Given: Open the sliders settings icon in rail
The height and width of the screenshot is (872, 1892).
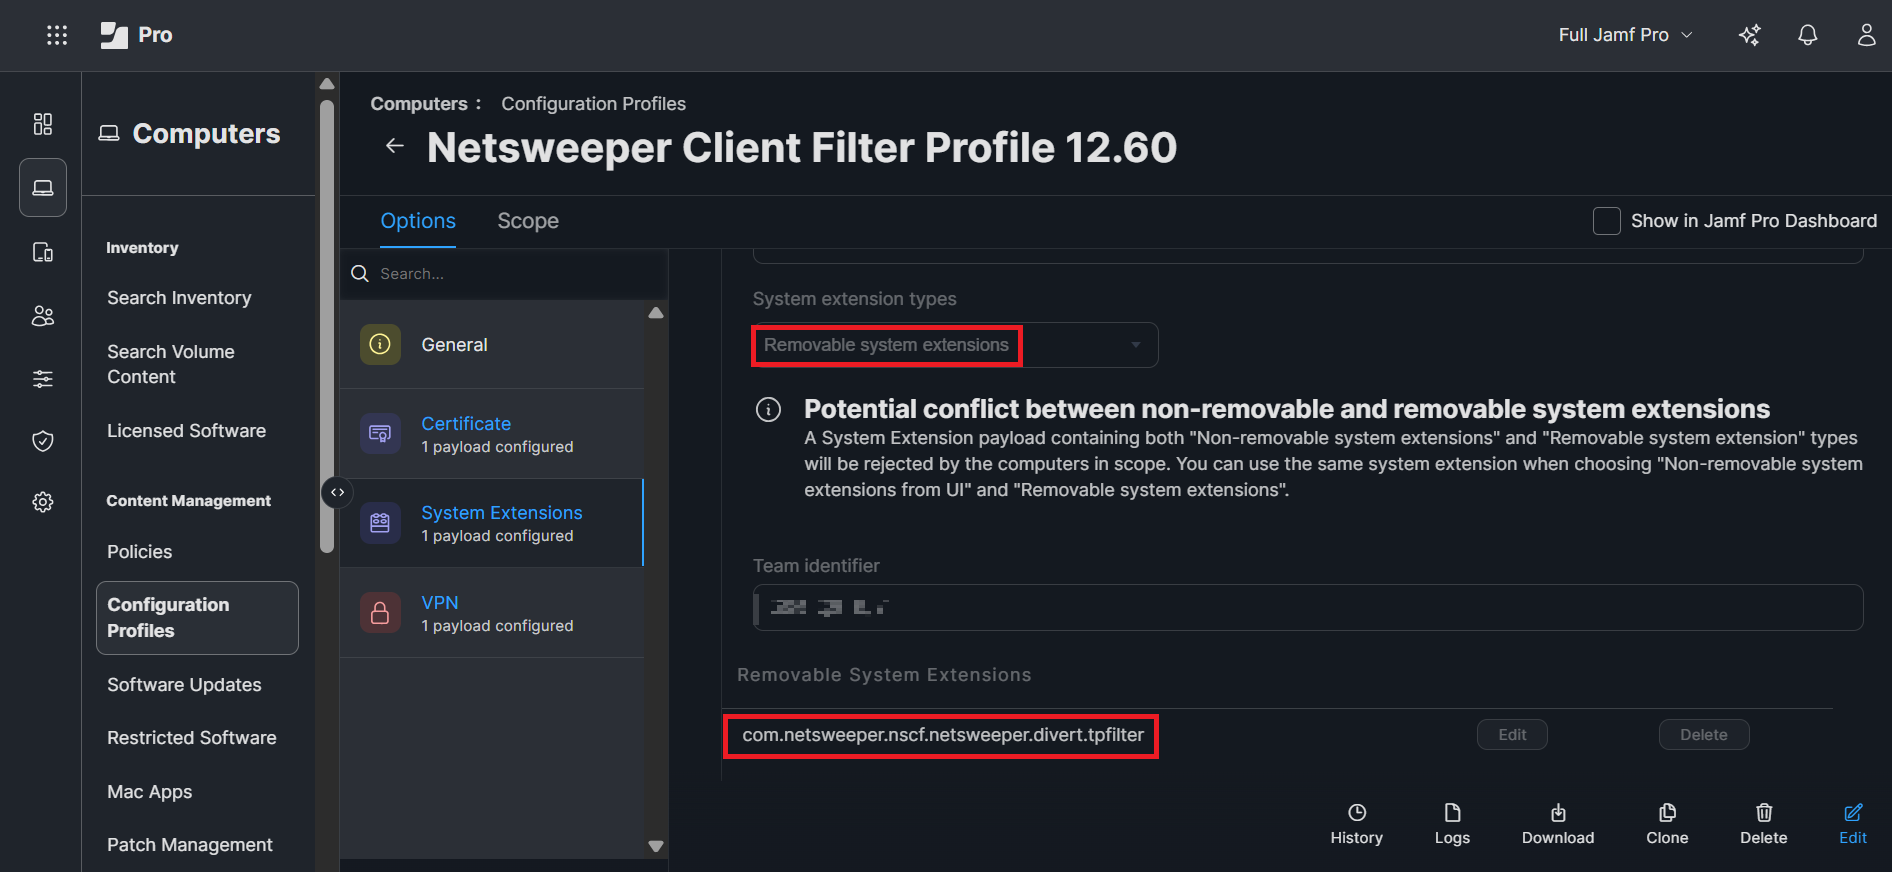Looking at the screenshot, I should click(x=43, y=379).
